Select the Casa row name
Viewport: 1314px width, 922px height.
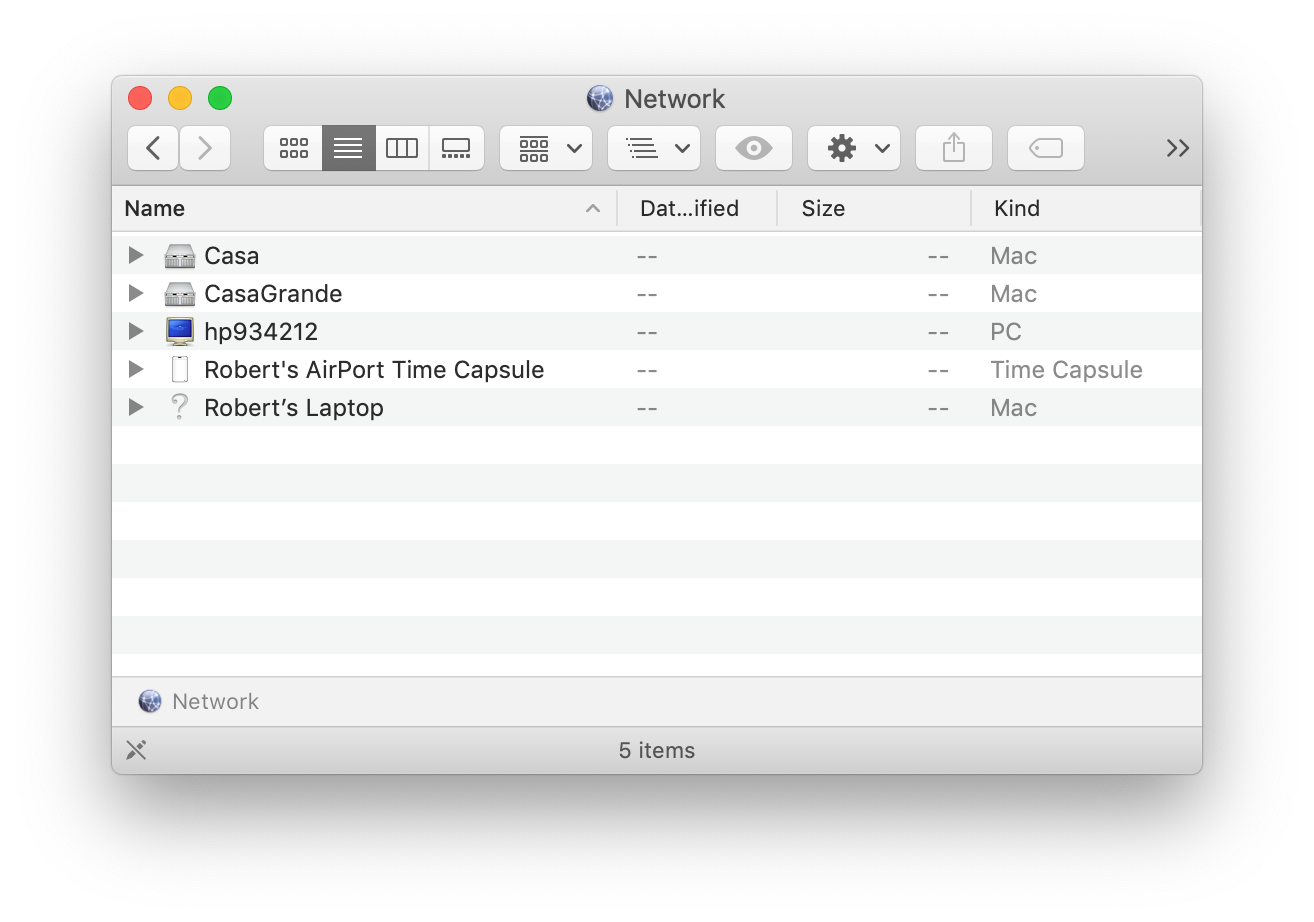[232, 256]
